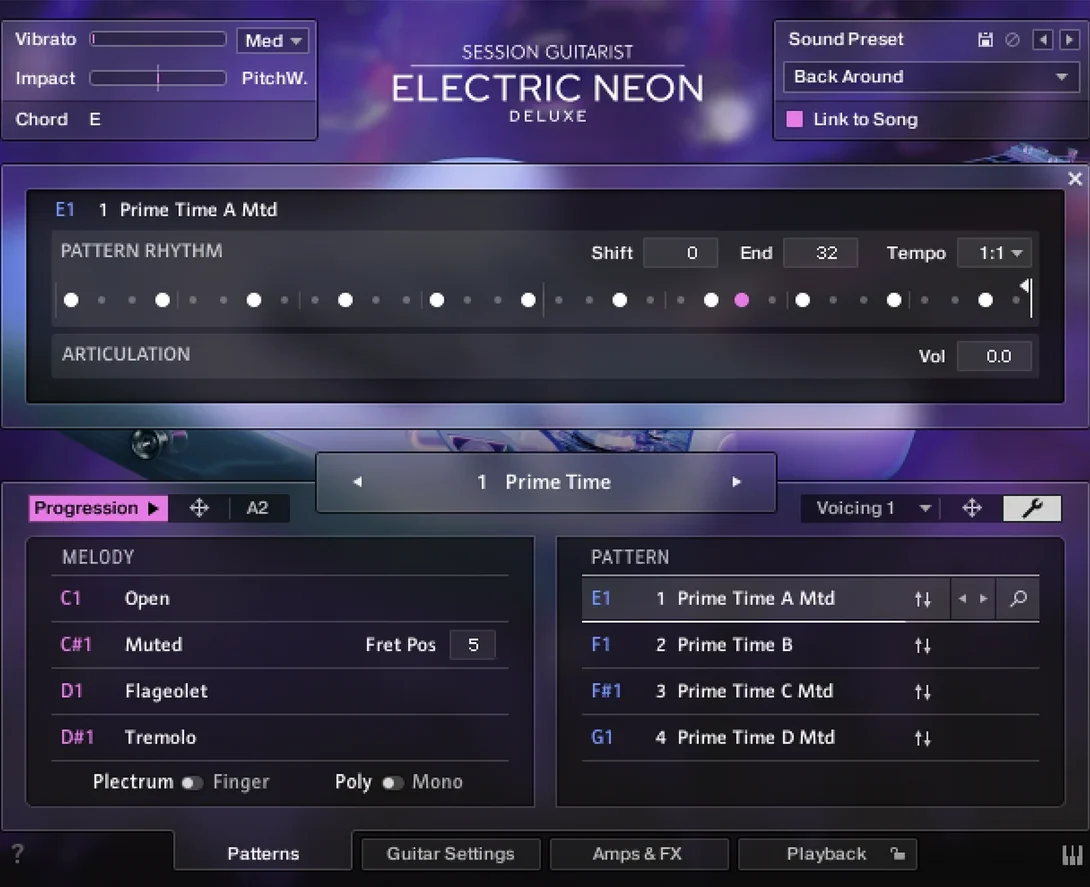Switch to the Guitar Settings tab
The height and width of the screenshot is (887, 1090).
click(450, 854)
